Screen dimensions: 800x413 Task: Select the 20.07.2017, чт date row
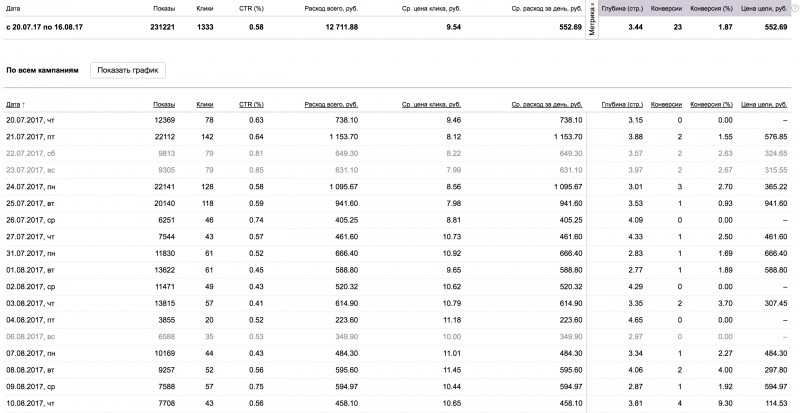[29, 120]
